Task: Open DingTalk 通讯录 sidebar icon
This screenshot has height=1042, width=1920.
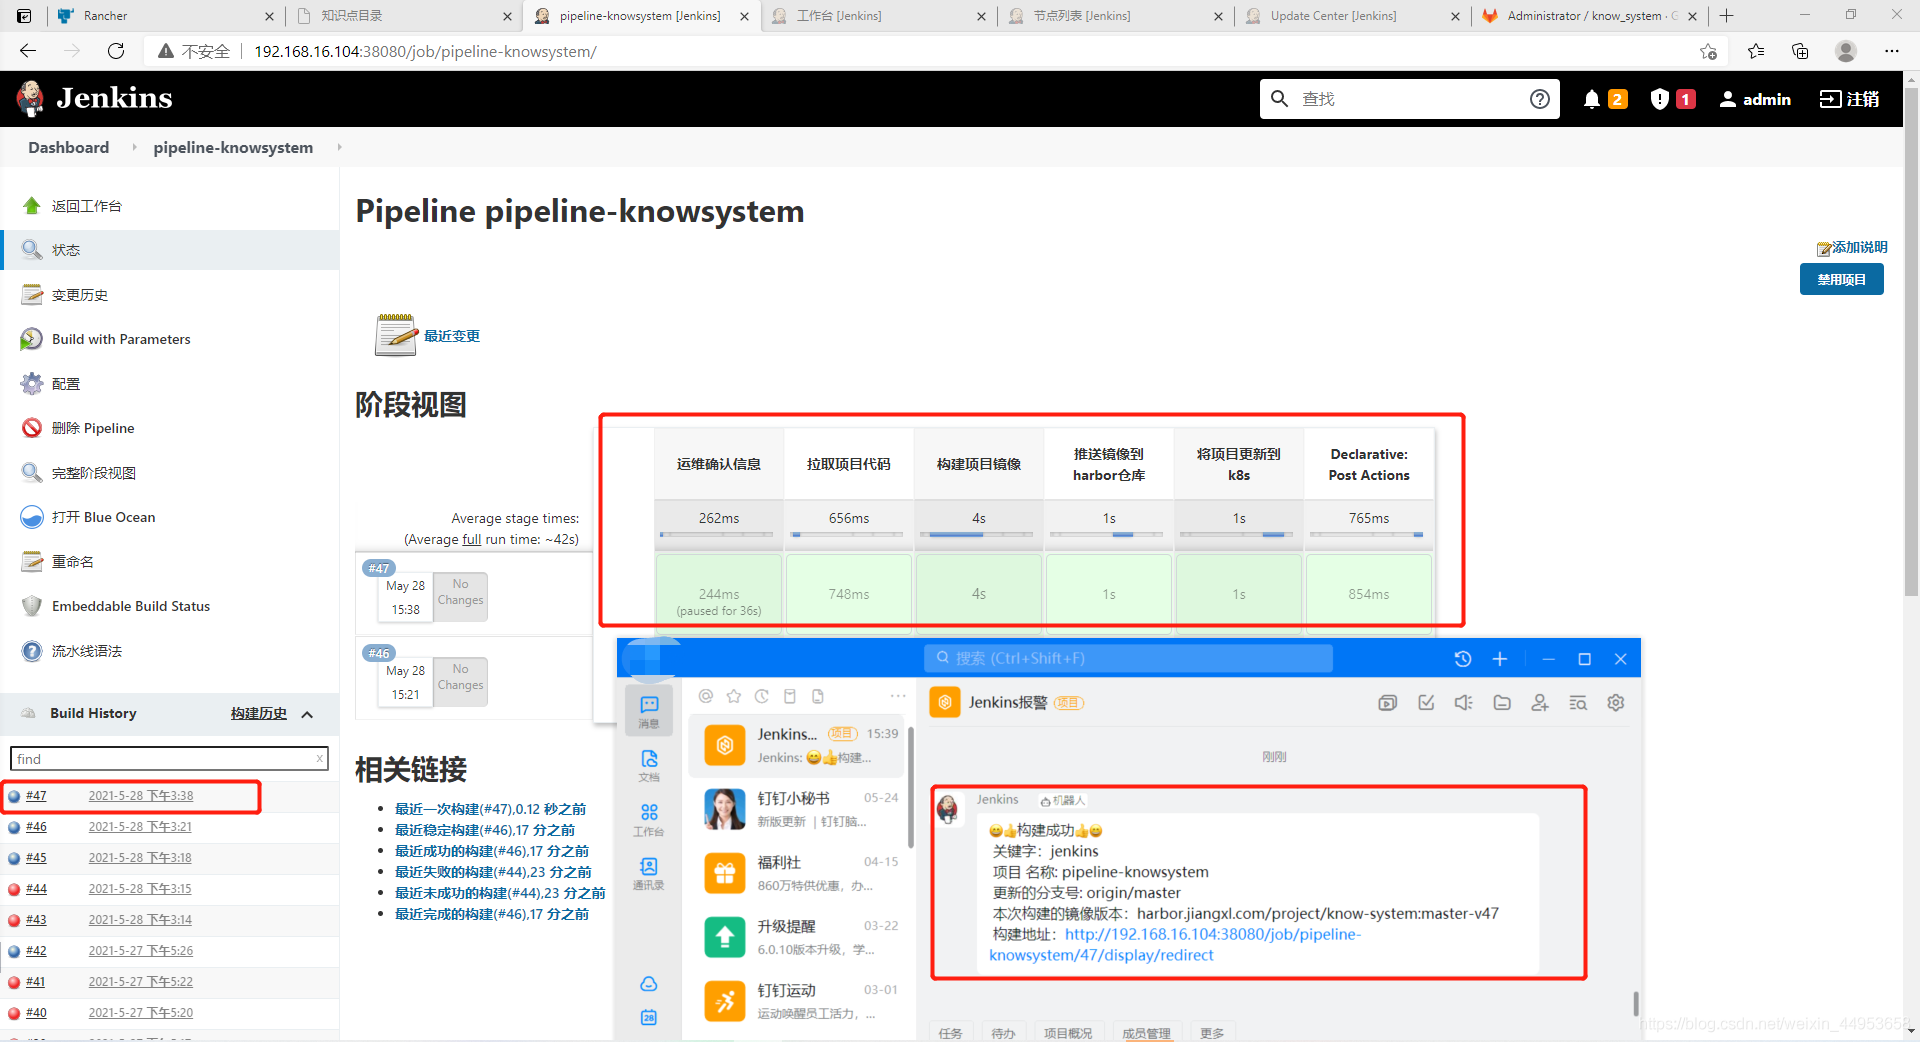Action: coord(649,873)
